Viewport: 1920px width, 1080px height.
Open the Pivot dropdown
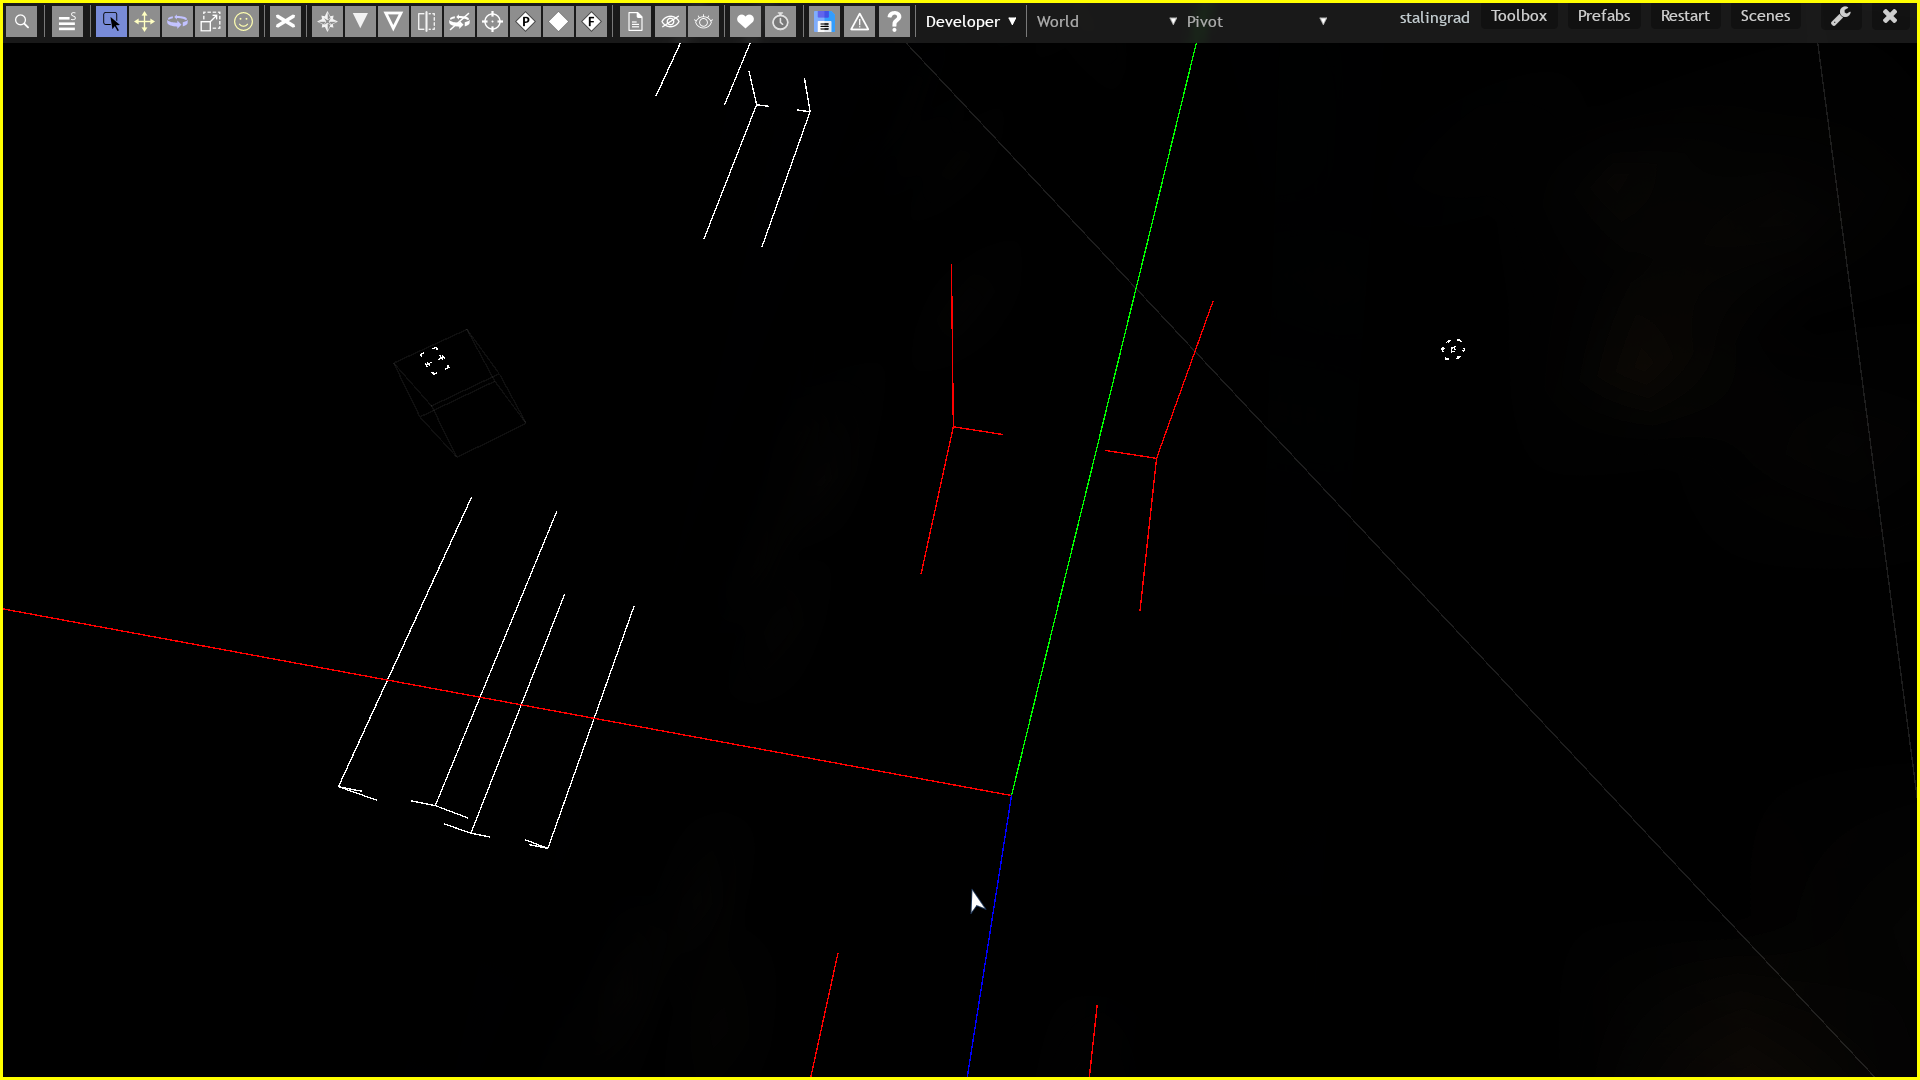point(1256,21)
